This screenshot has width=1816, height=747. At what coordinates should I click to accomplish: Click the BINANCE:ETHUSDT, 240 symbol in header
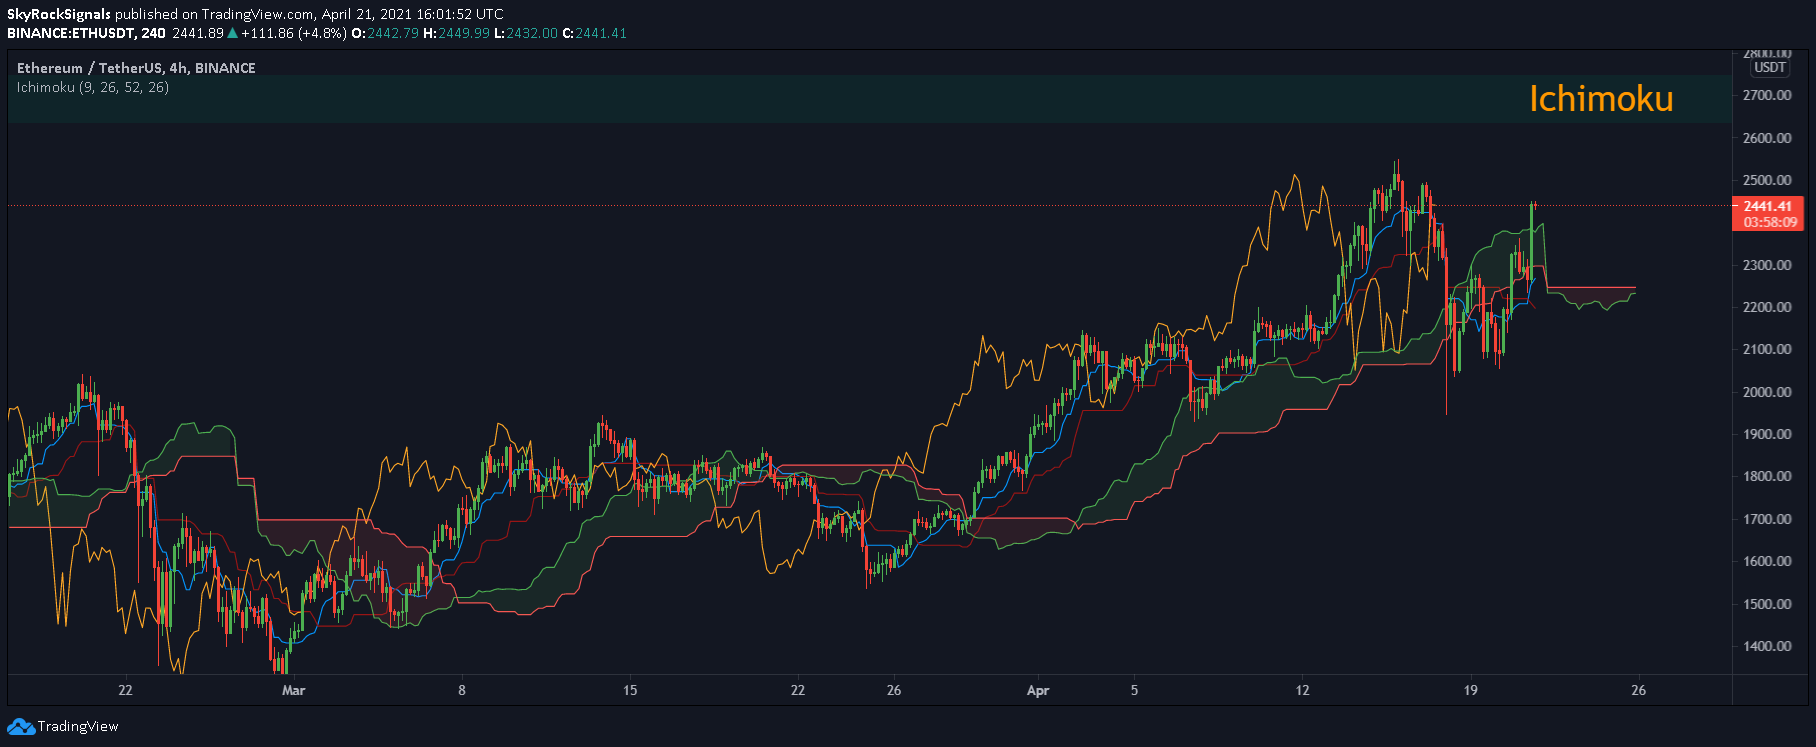click(x=86, y=33)
